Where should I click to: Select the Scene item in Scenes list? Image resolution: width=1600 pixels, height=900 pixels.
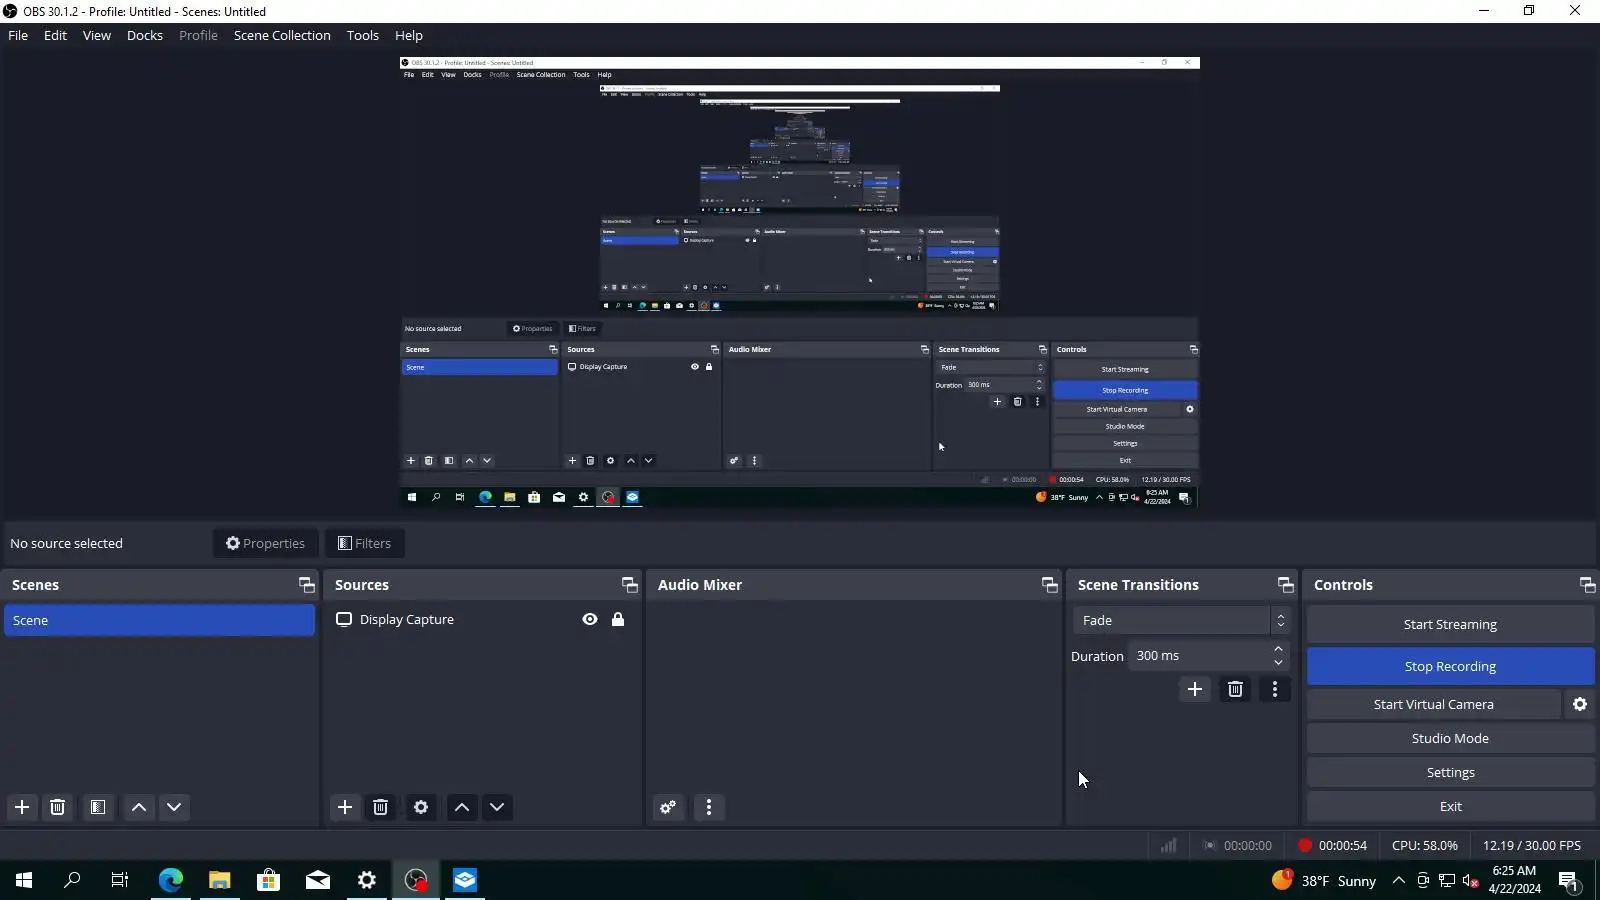coord(160,620)
